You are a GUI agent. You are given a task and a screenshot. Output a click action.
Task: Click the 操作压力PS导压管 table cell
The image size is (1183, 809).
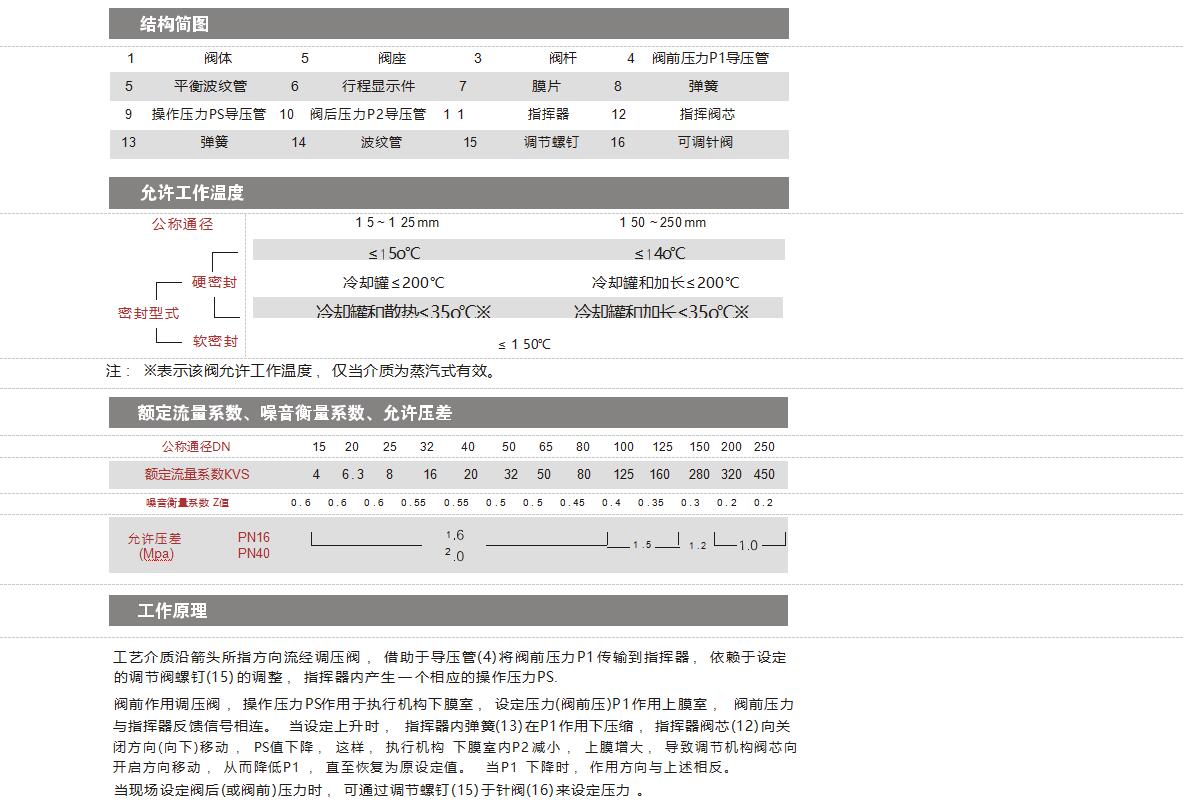[208, 114]
